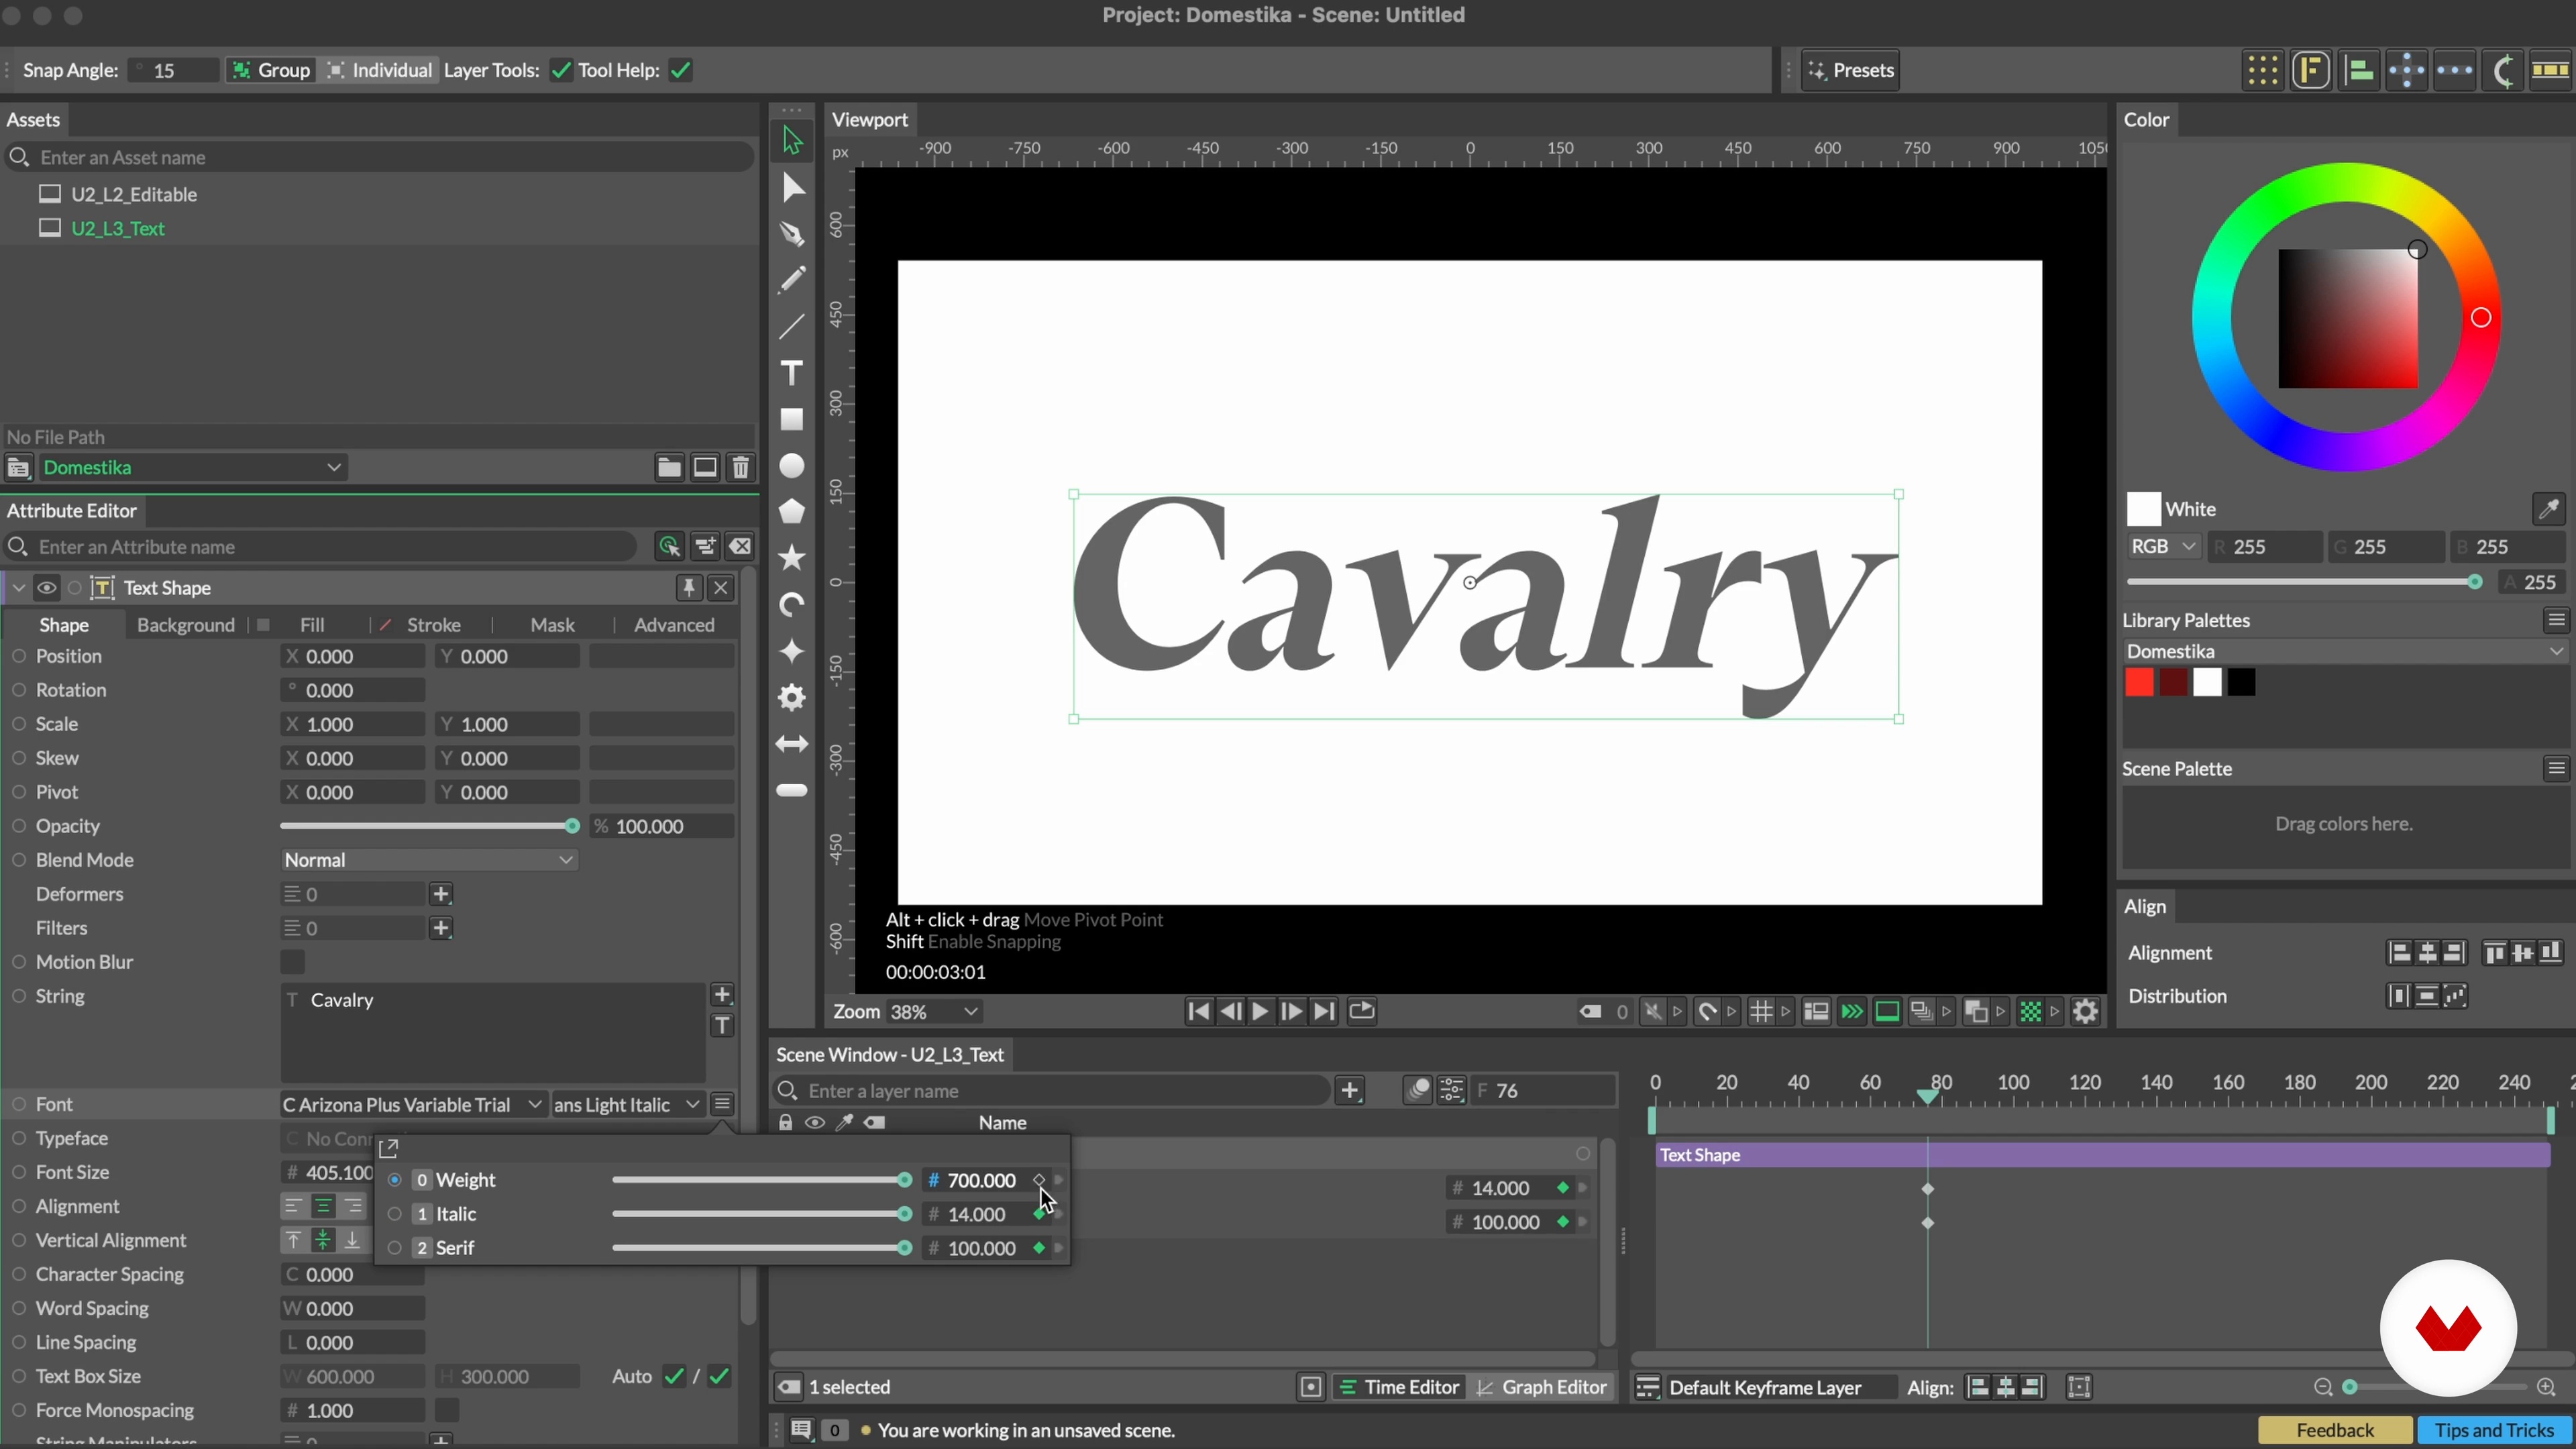This screenshot has height=1449, width=2576.
Task: Open the Zoom 38% dropdown
Action: (x=934, y=1012)
